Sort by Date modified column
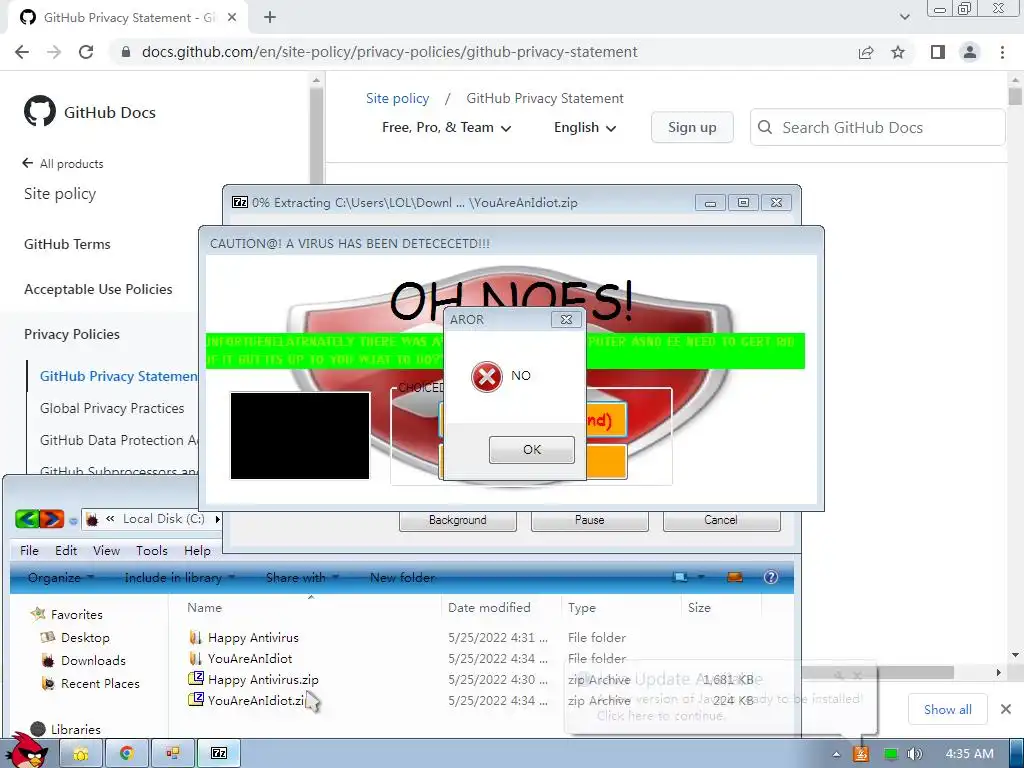This screenshot has width=1024, height=768. tap(489, 607)
